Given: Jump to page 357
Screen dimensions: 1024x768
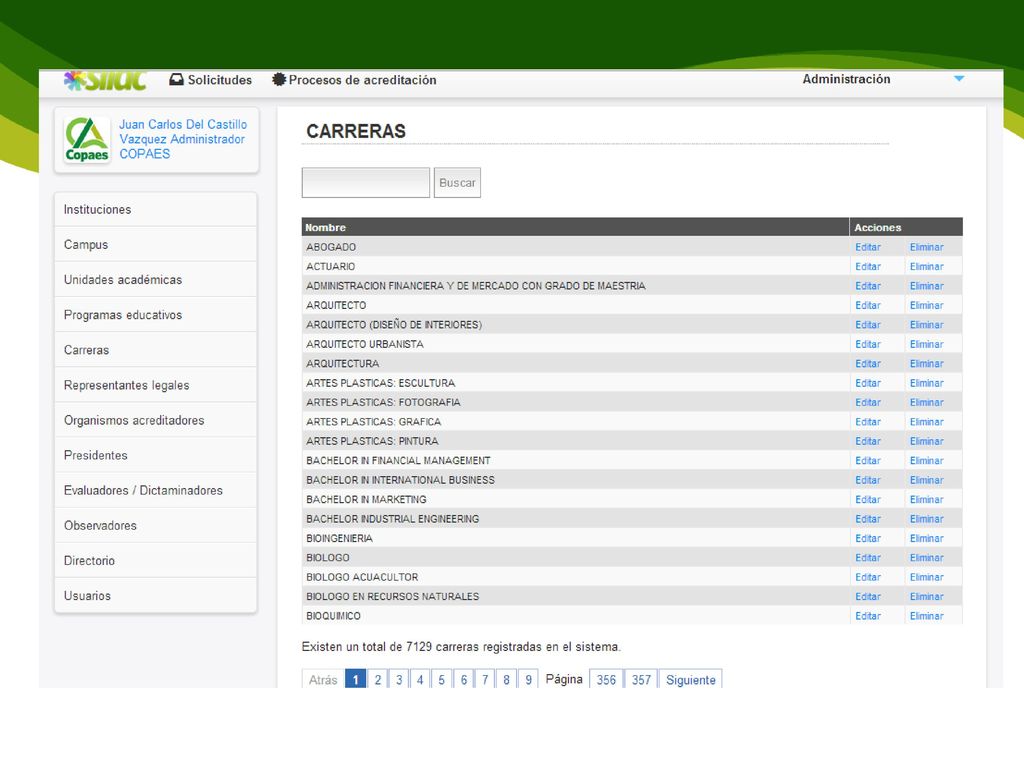Looking at the screenshot, I should tap(641, 680).
